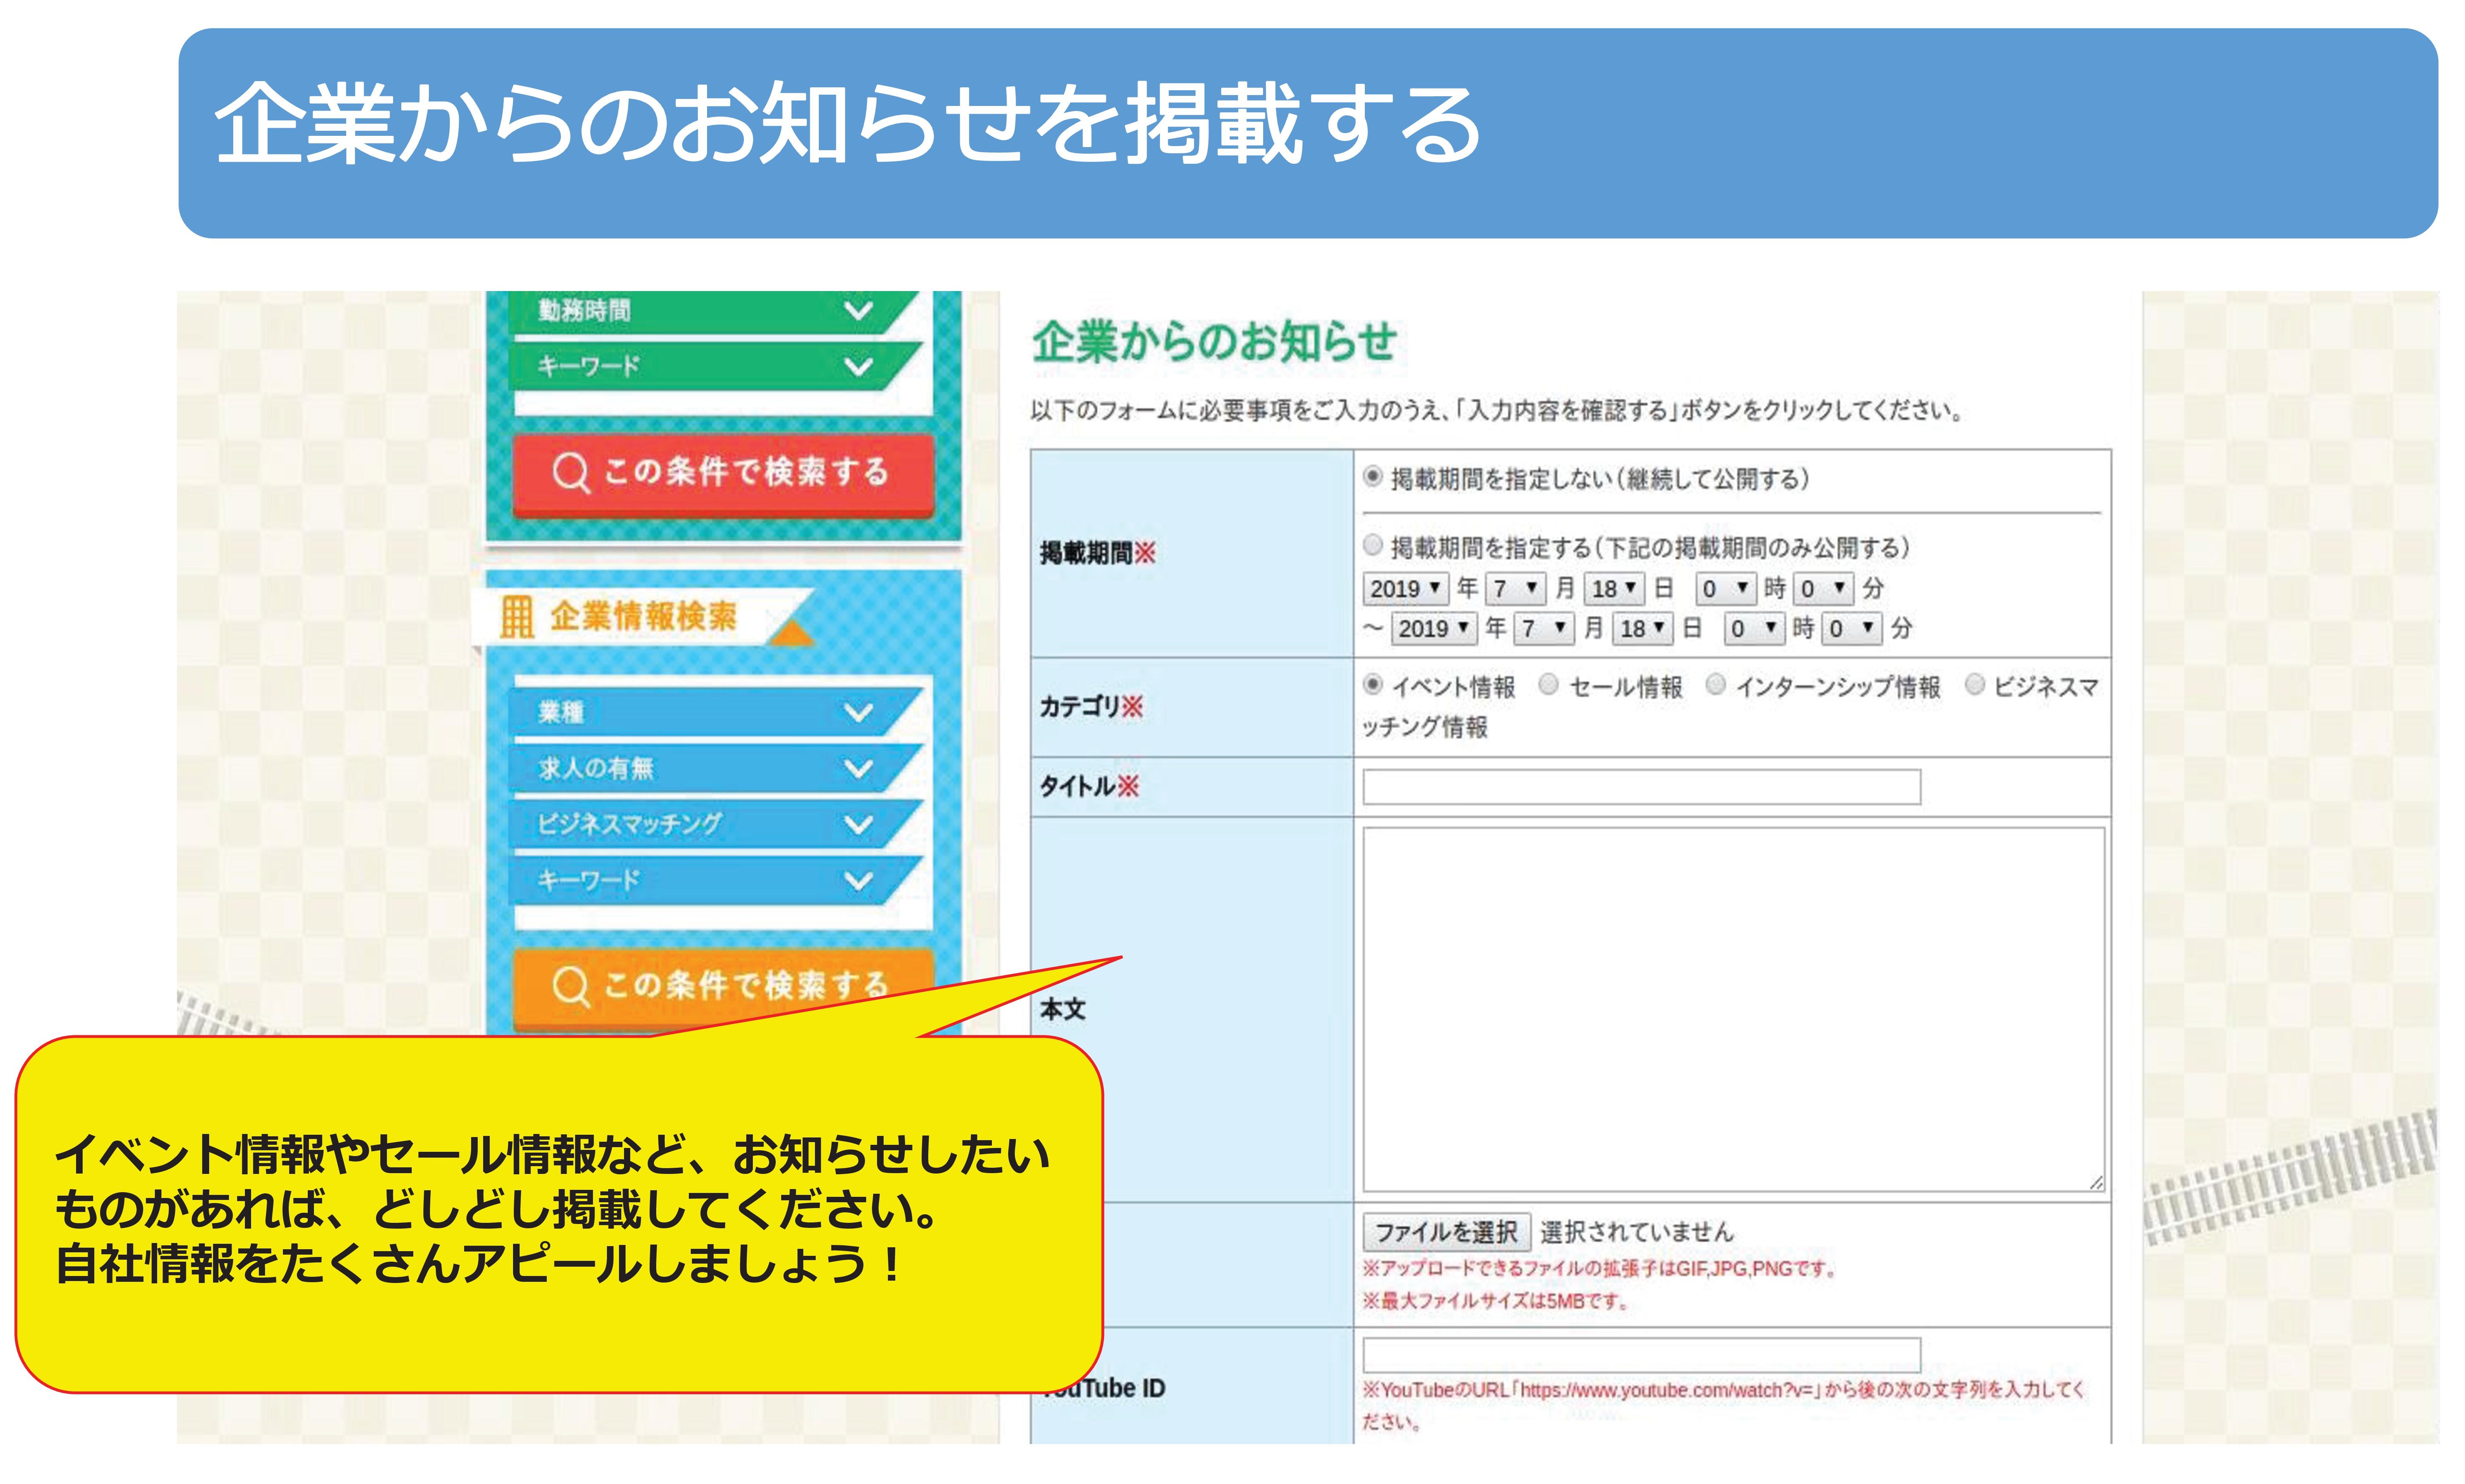Click the YouTube ID input field
This screenshot has height=1484, width=2465.
(1641, 1355)
